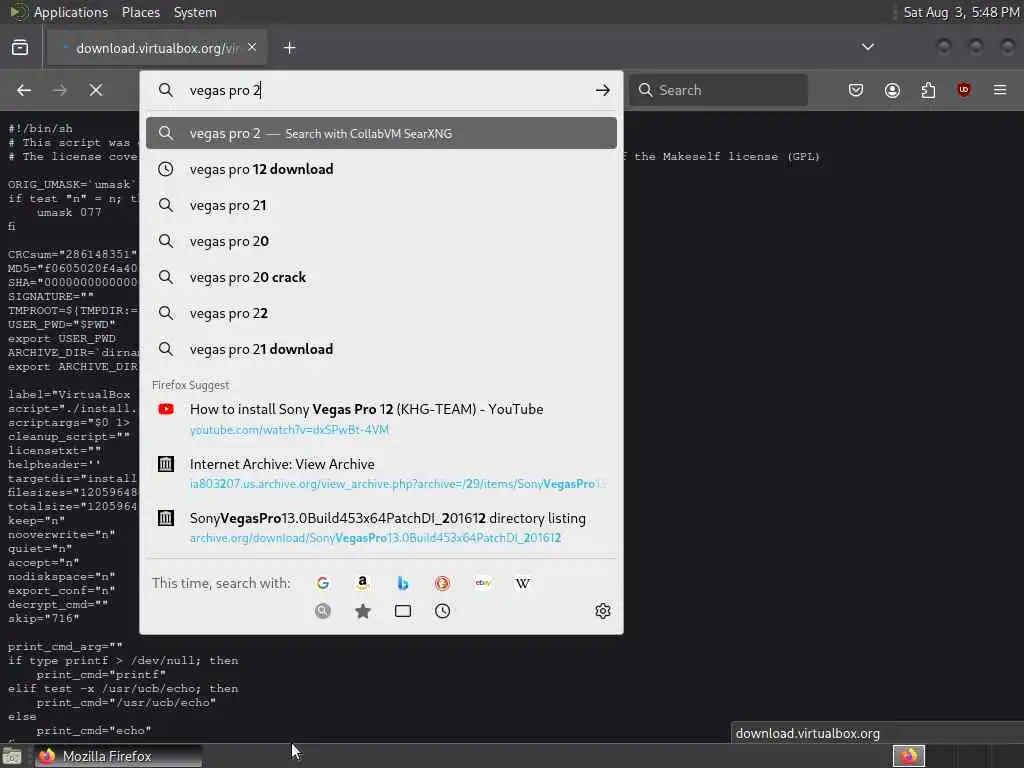Open the Firefox hamburger menu

(1000, 90)
